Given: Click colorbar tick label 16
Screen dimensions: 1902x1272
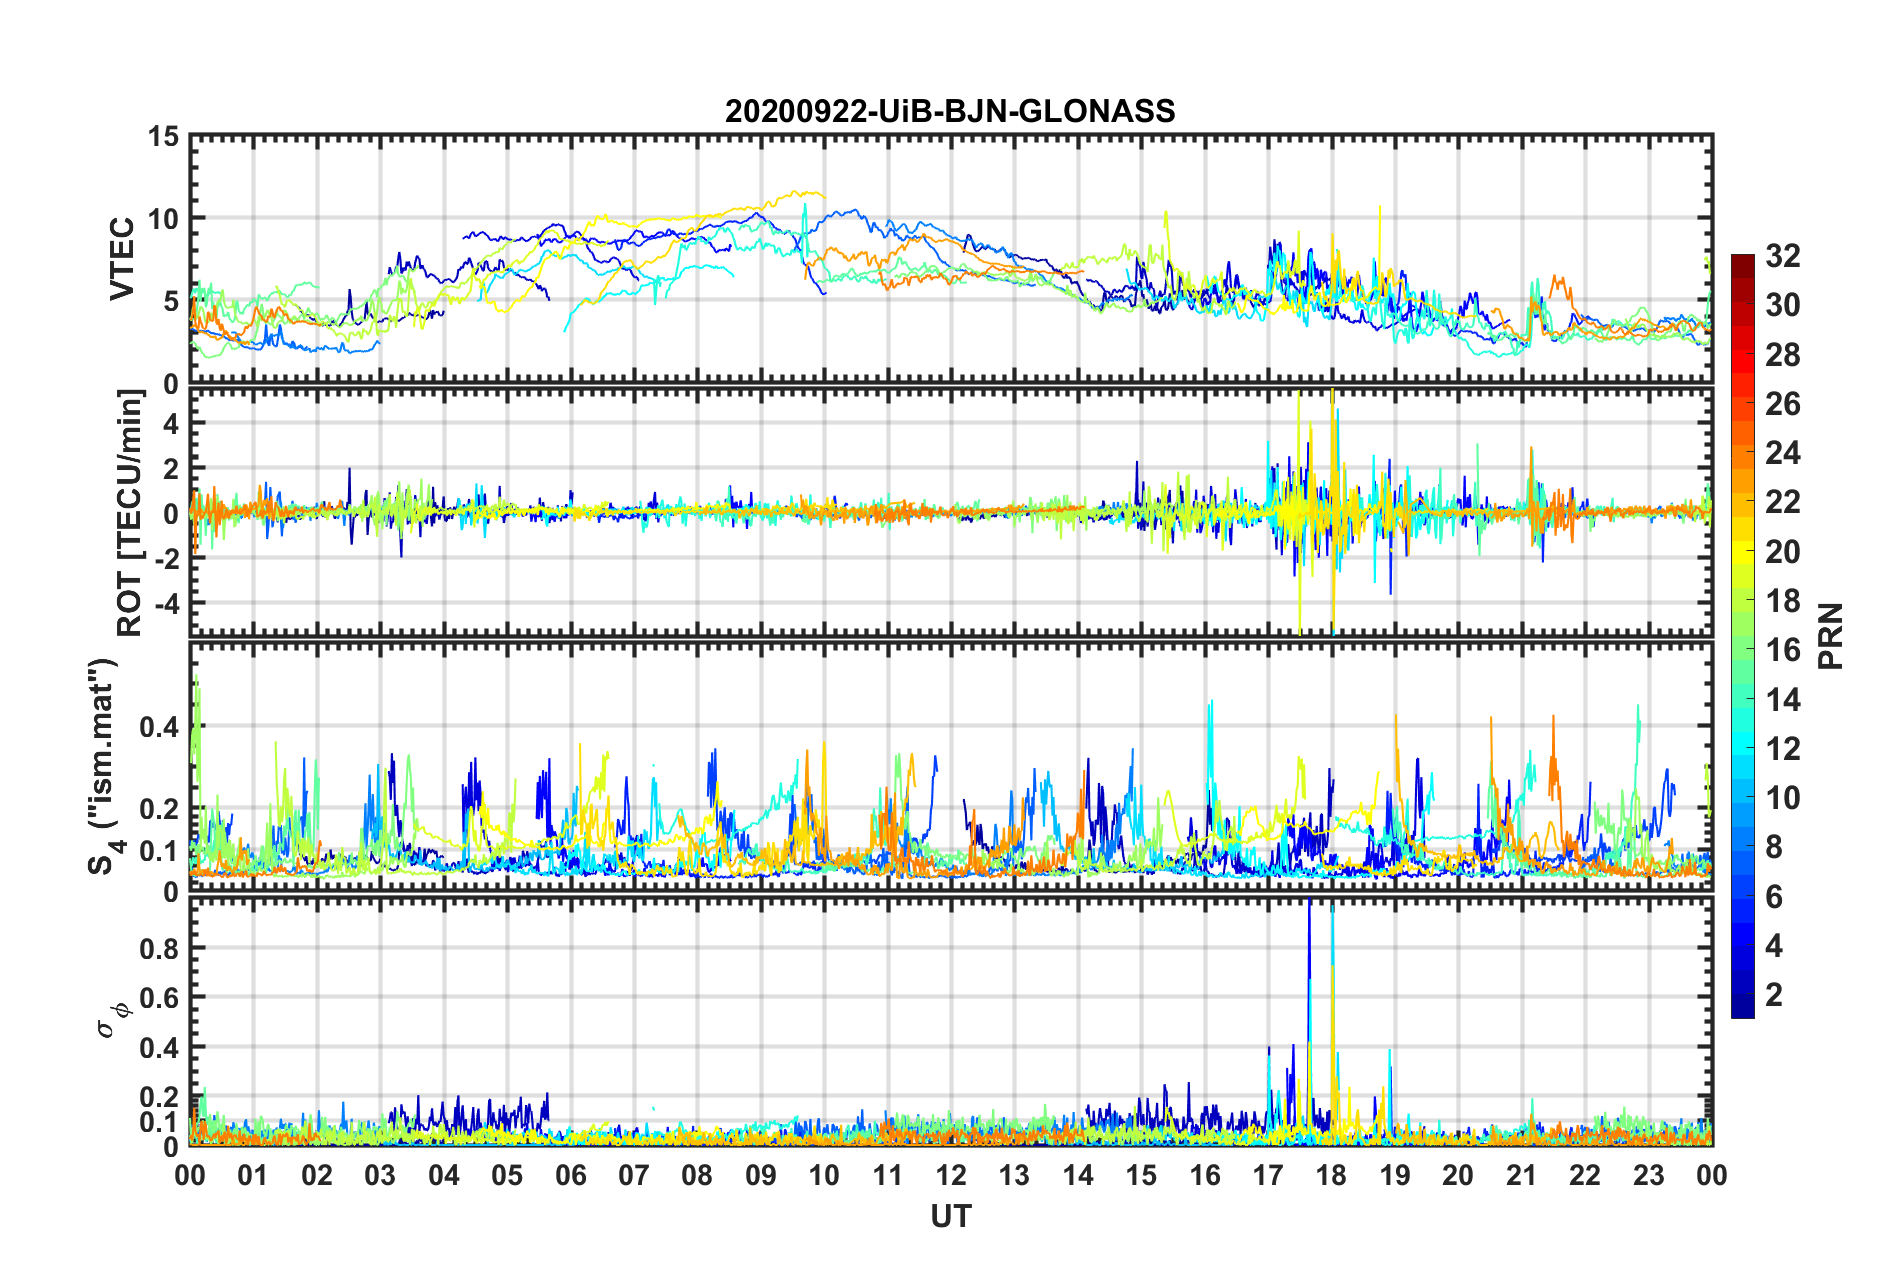Looking at the screenshot, I should pos(1782,650).
